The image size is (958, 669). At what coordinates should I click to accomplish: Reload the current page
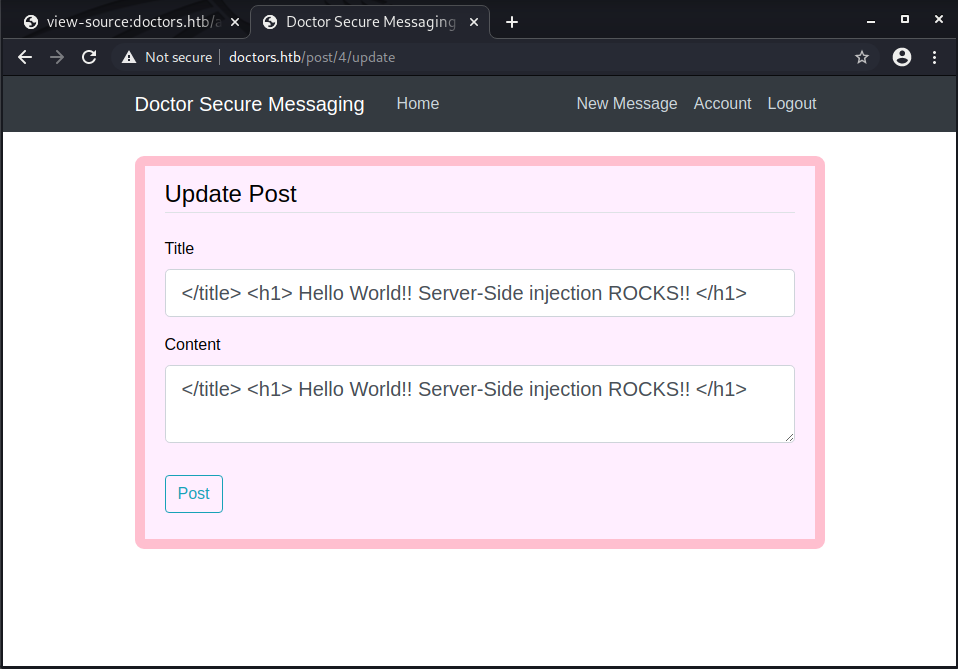[89, 58]
